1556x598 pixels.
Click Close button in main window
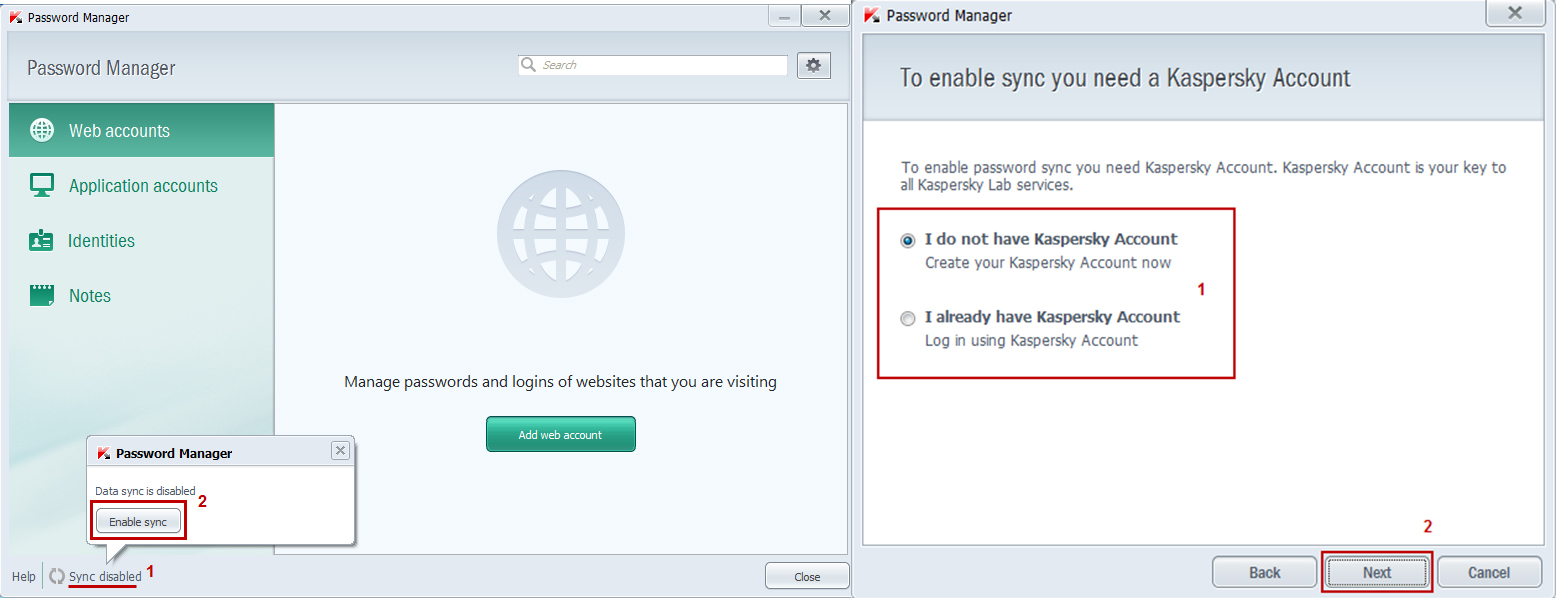[x=807, y=576]
